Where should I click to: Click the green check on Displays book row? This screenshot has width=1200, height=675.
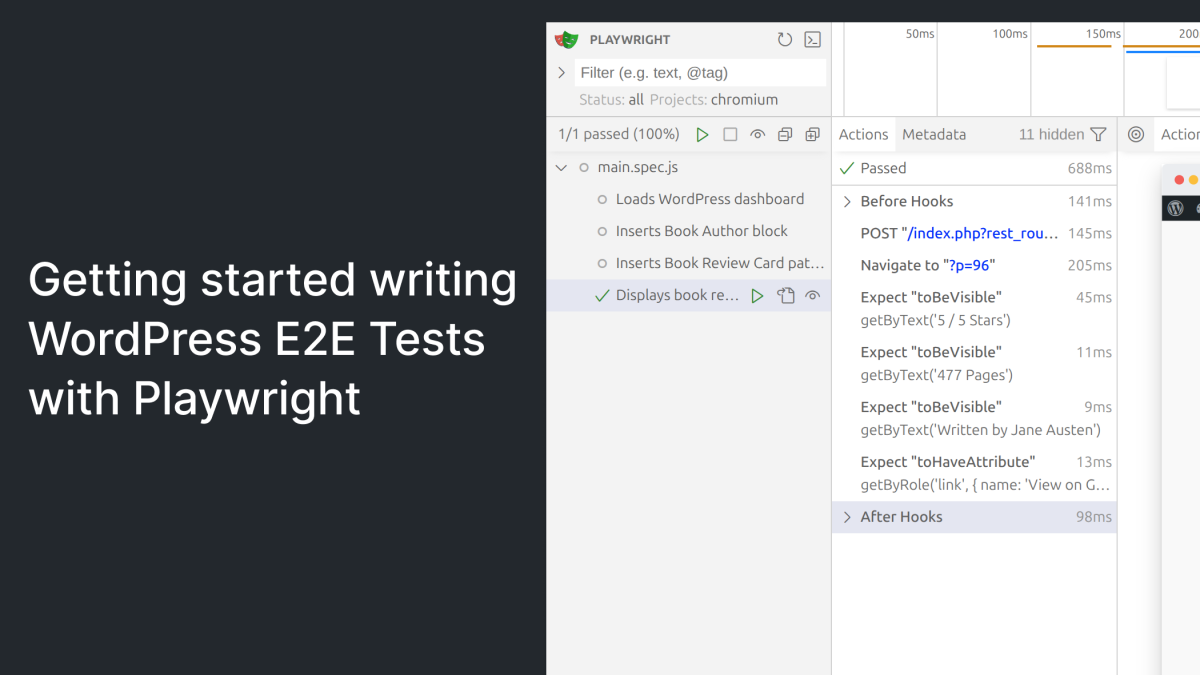[602, 295]
